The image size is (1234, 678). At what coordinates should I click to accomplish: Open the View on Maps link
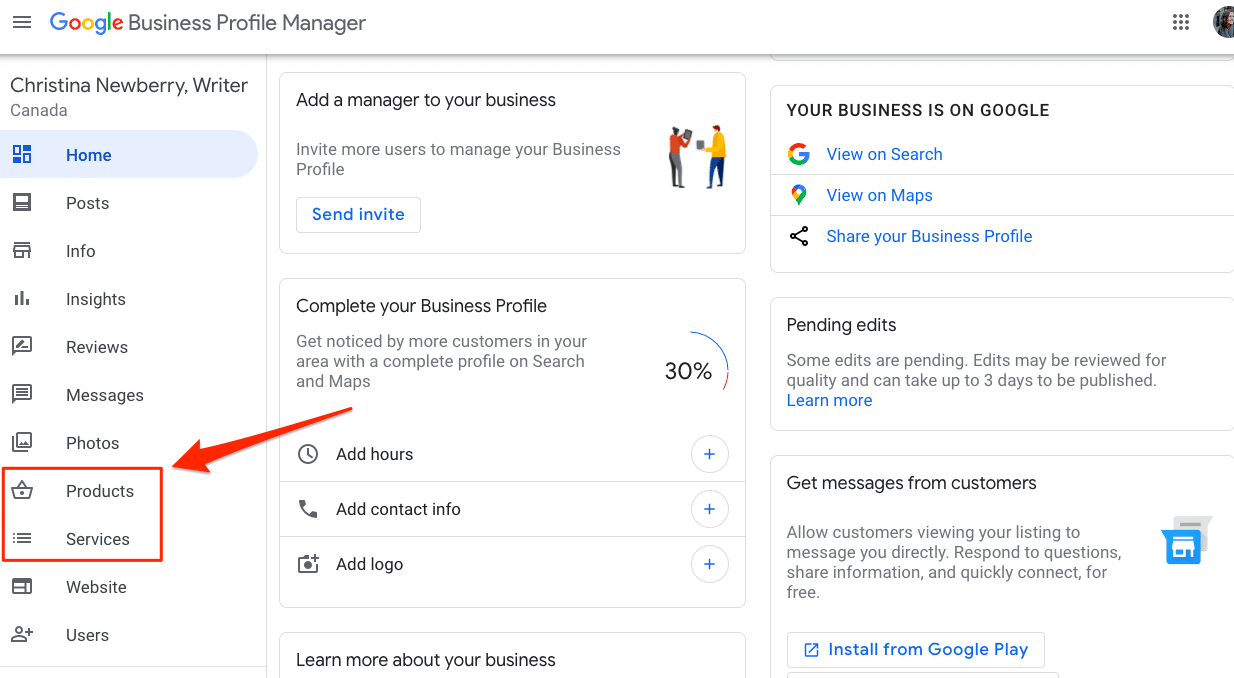[879, 195]
